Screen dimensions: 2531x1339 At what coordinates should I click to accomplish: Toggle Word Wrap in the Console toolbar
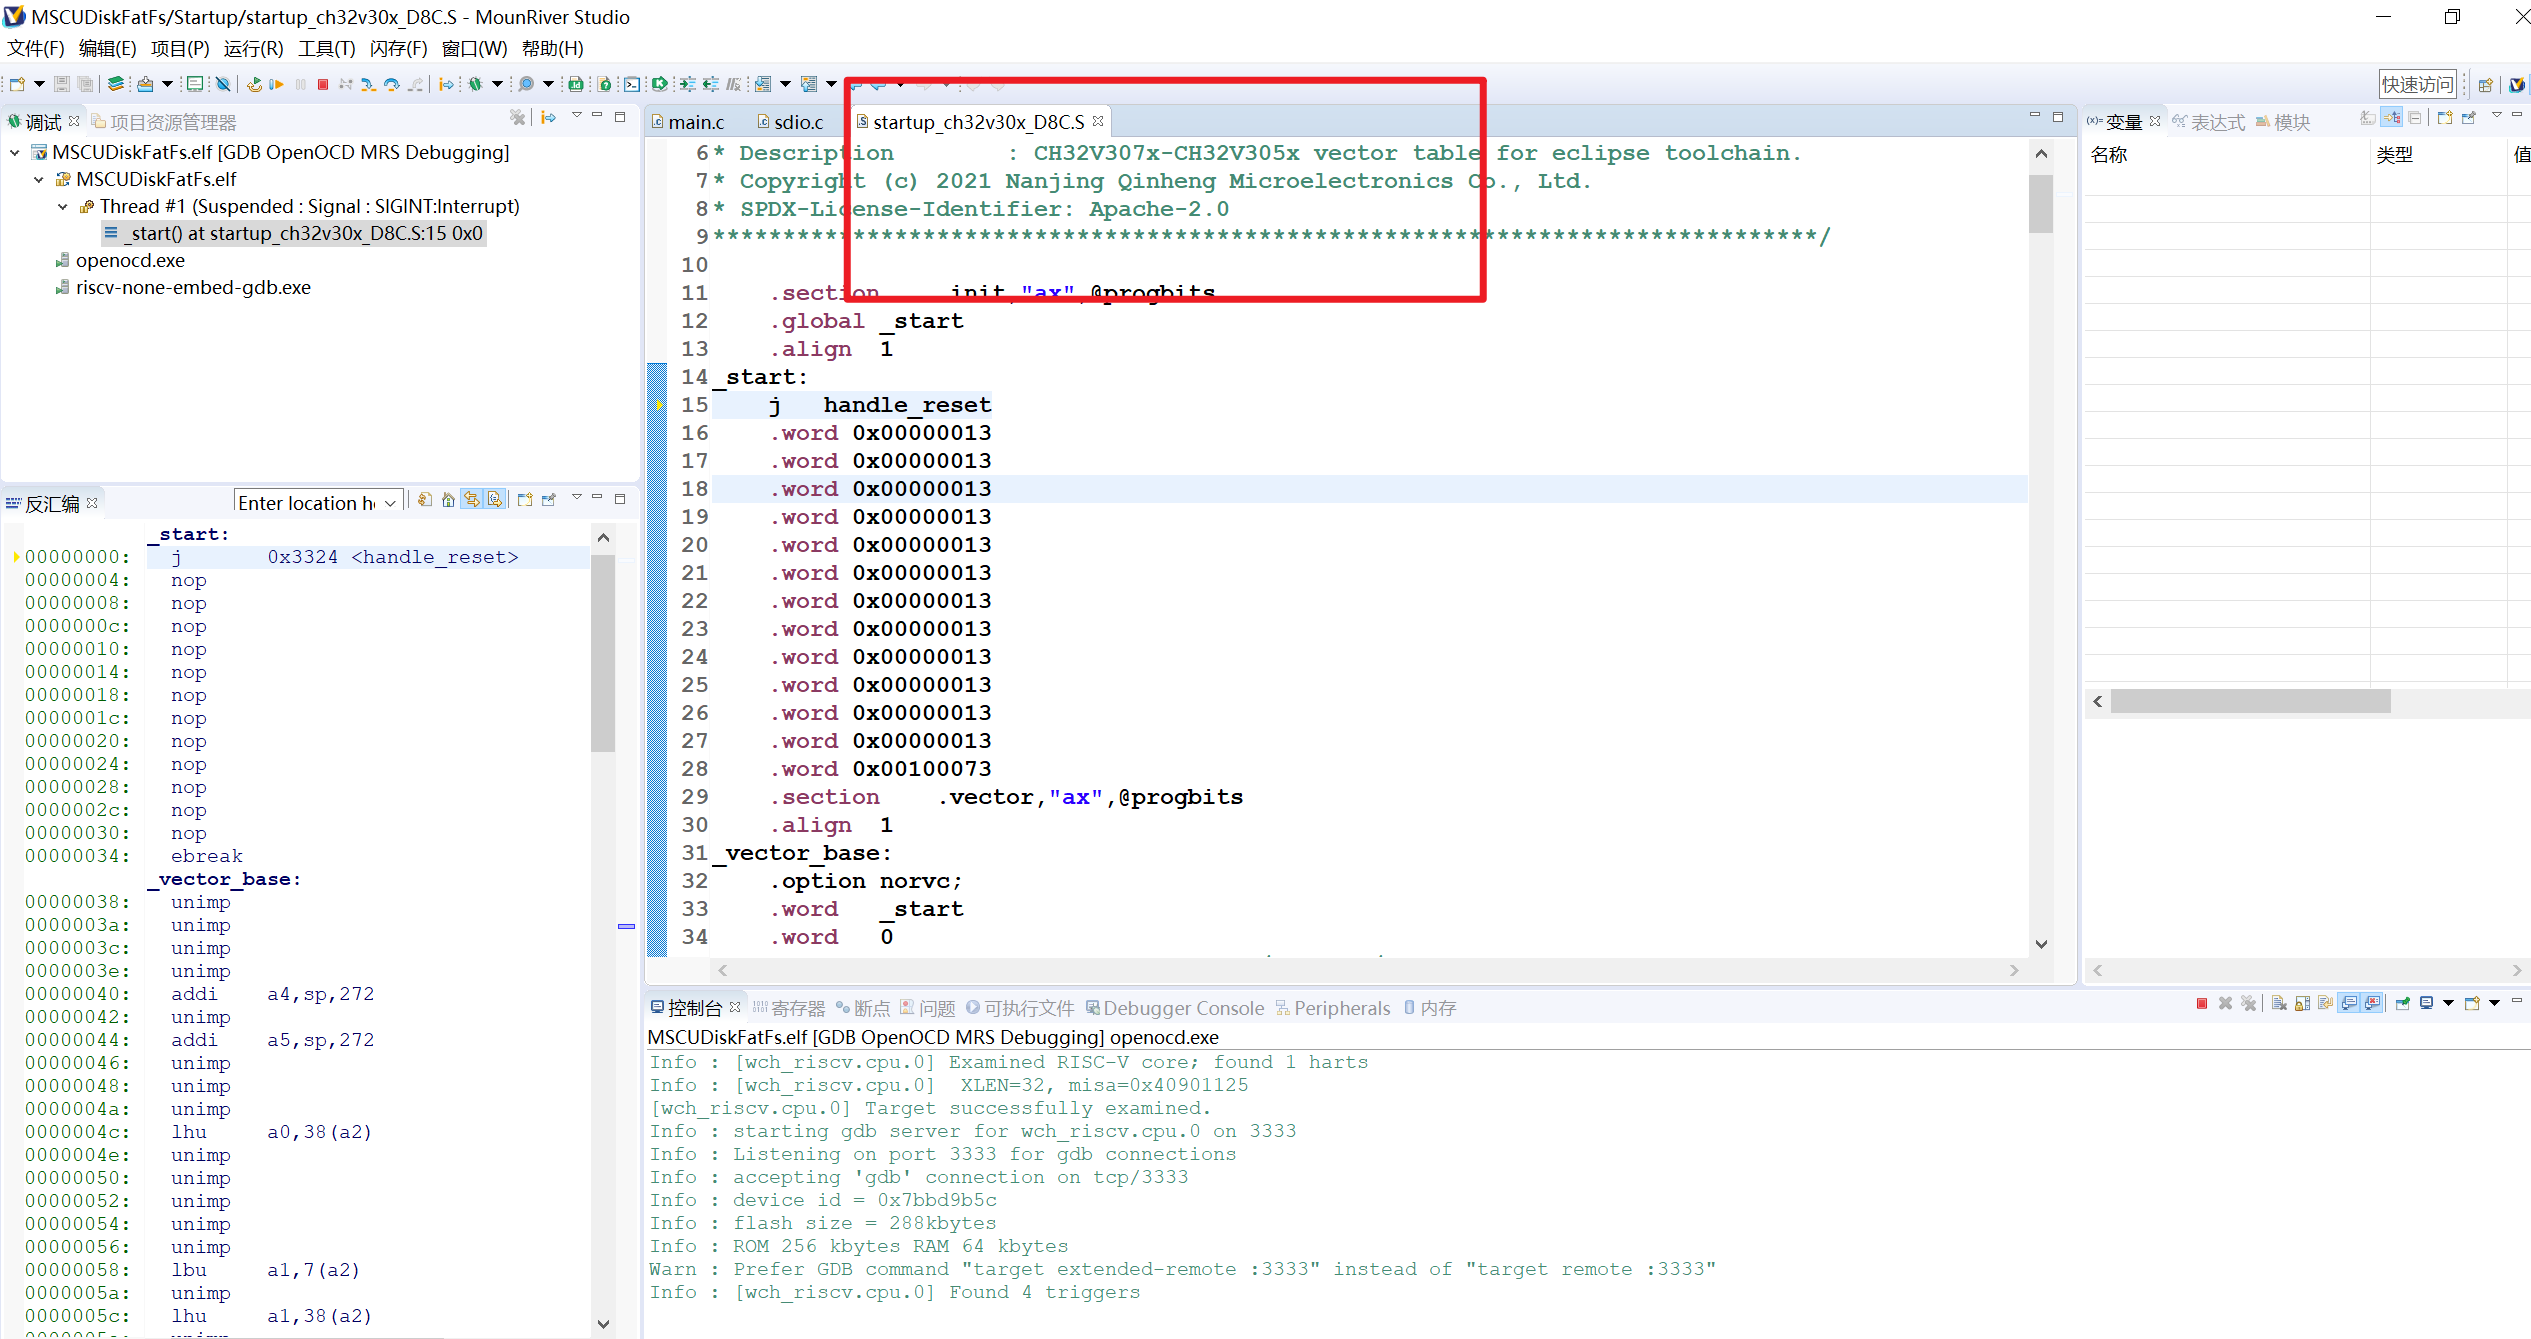tap(2326, 1003)
